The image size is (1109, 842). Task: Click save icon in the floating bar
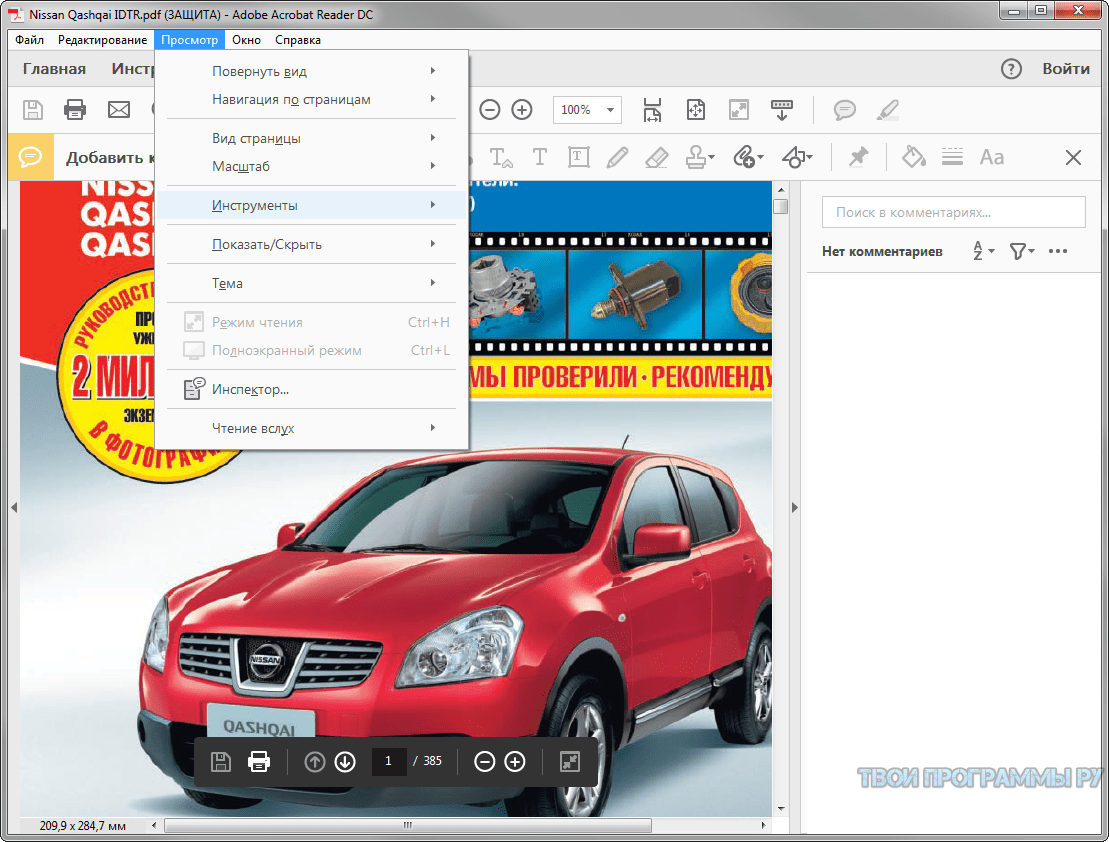(x=221, y=761)
